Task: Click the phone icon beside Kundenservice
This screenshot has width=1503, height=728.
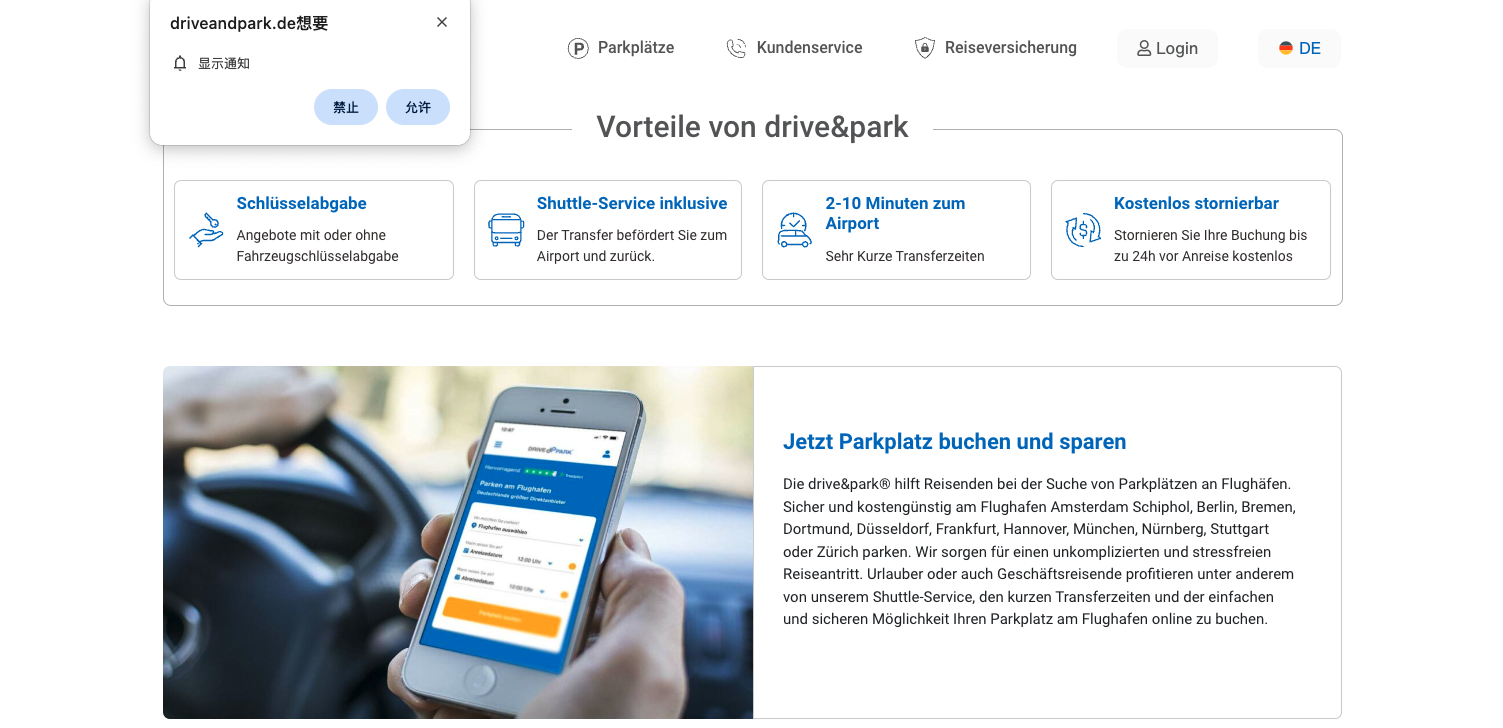Action: pyautogui.click(x=736, y=48)
